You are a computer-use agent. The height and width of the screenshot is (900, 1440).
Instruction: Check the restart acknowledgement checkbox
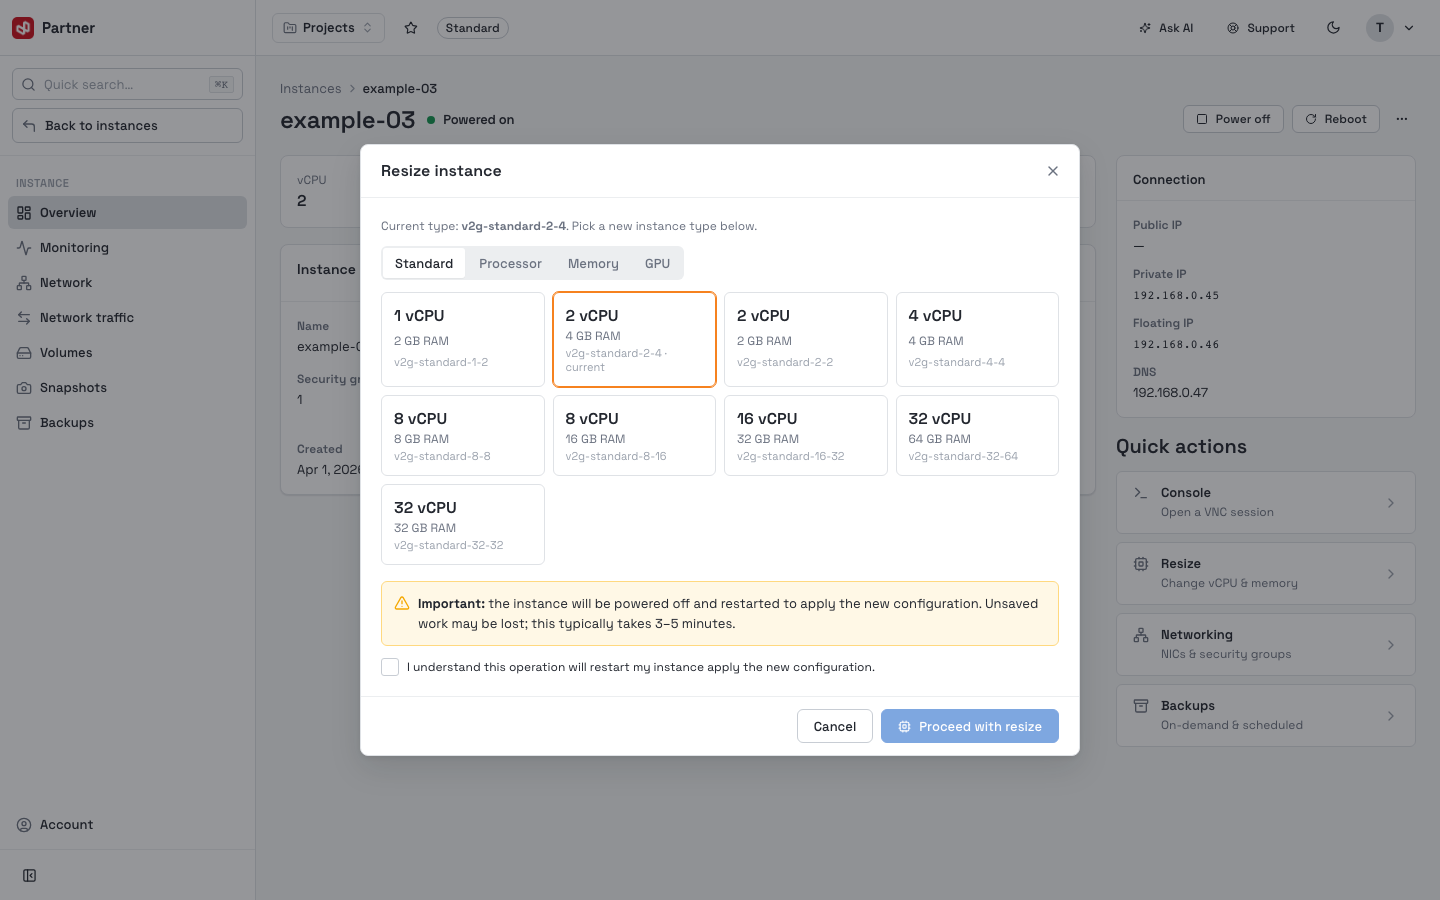click(x=390, y=667)
